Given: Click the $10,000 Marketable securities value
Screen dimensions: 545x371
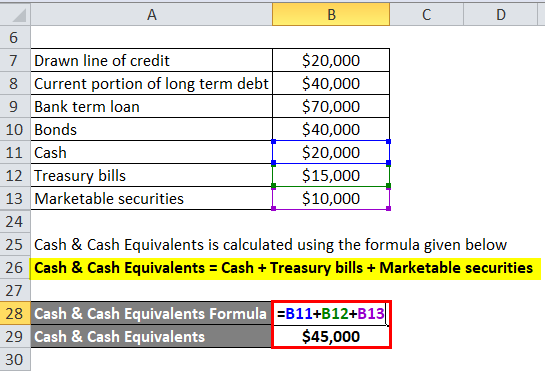Looking at the screenshot, I should pos(331,198).
